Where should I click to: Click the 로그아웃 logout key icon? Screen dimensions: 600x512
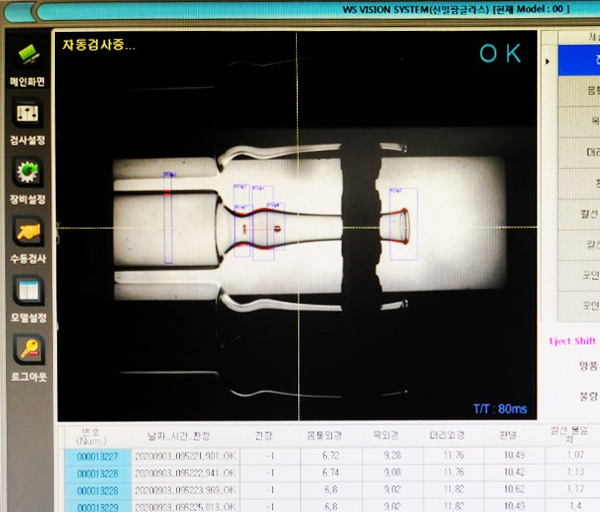pyautogui.click(x=27, y=352)
